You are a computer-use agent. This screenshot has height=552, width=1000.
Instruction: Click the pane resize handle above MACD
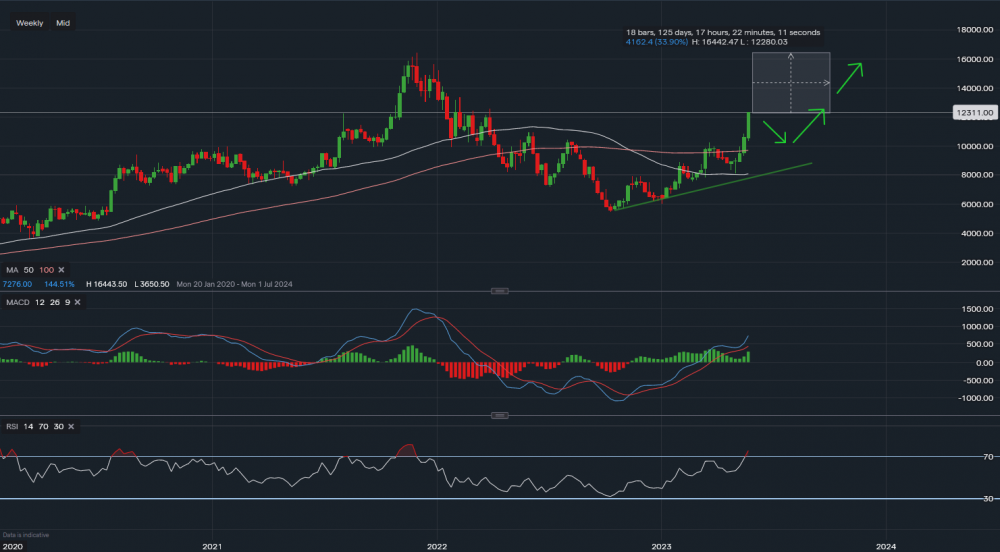click(499, 291)
